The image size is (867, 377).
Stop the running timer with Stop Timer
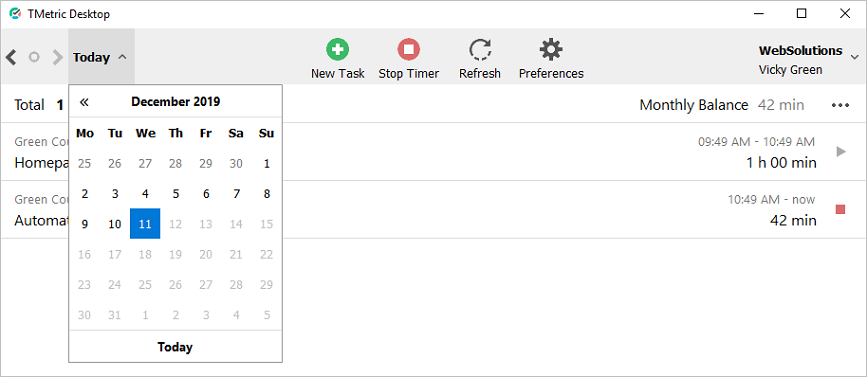409,49
